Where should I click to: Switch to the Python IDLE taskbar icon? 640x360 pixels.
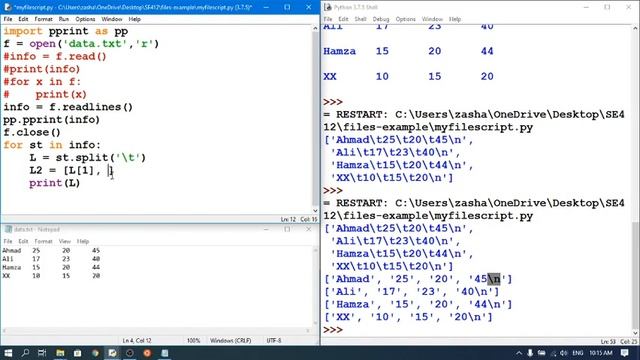point(112,353)
